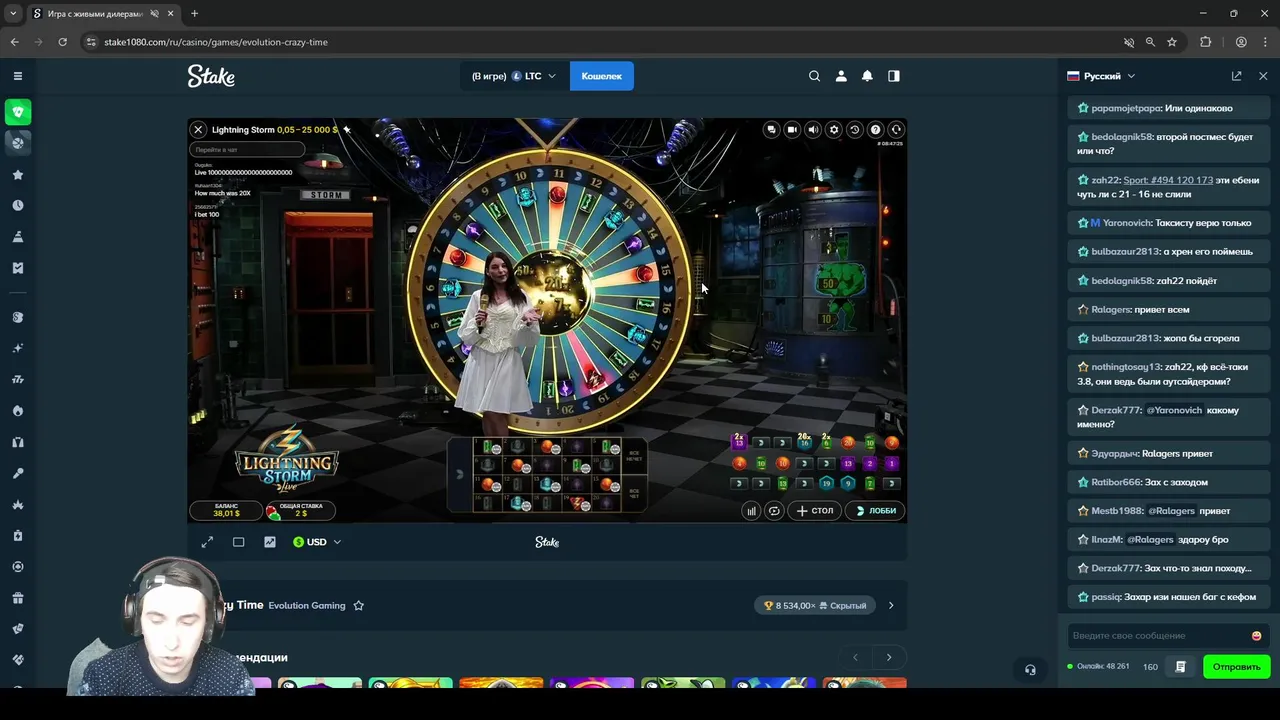The height and width of the screenshot is (720, 1280).
Task: Open the 777 slots sidebar icon
Action: coord(18,380)
